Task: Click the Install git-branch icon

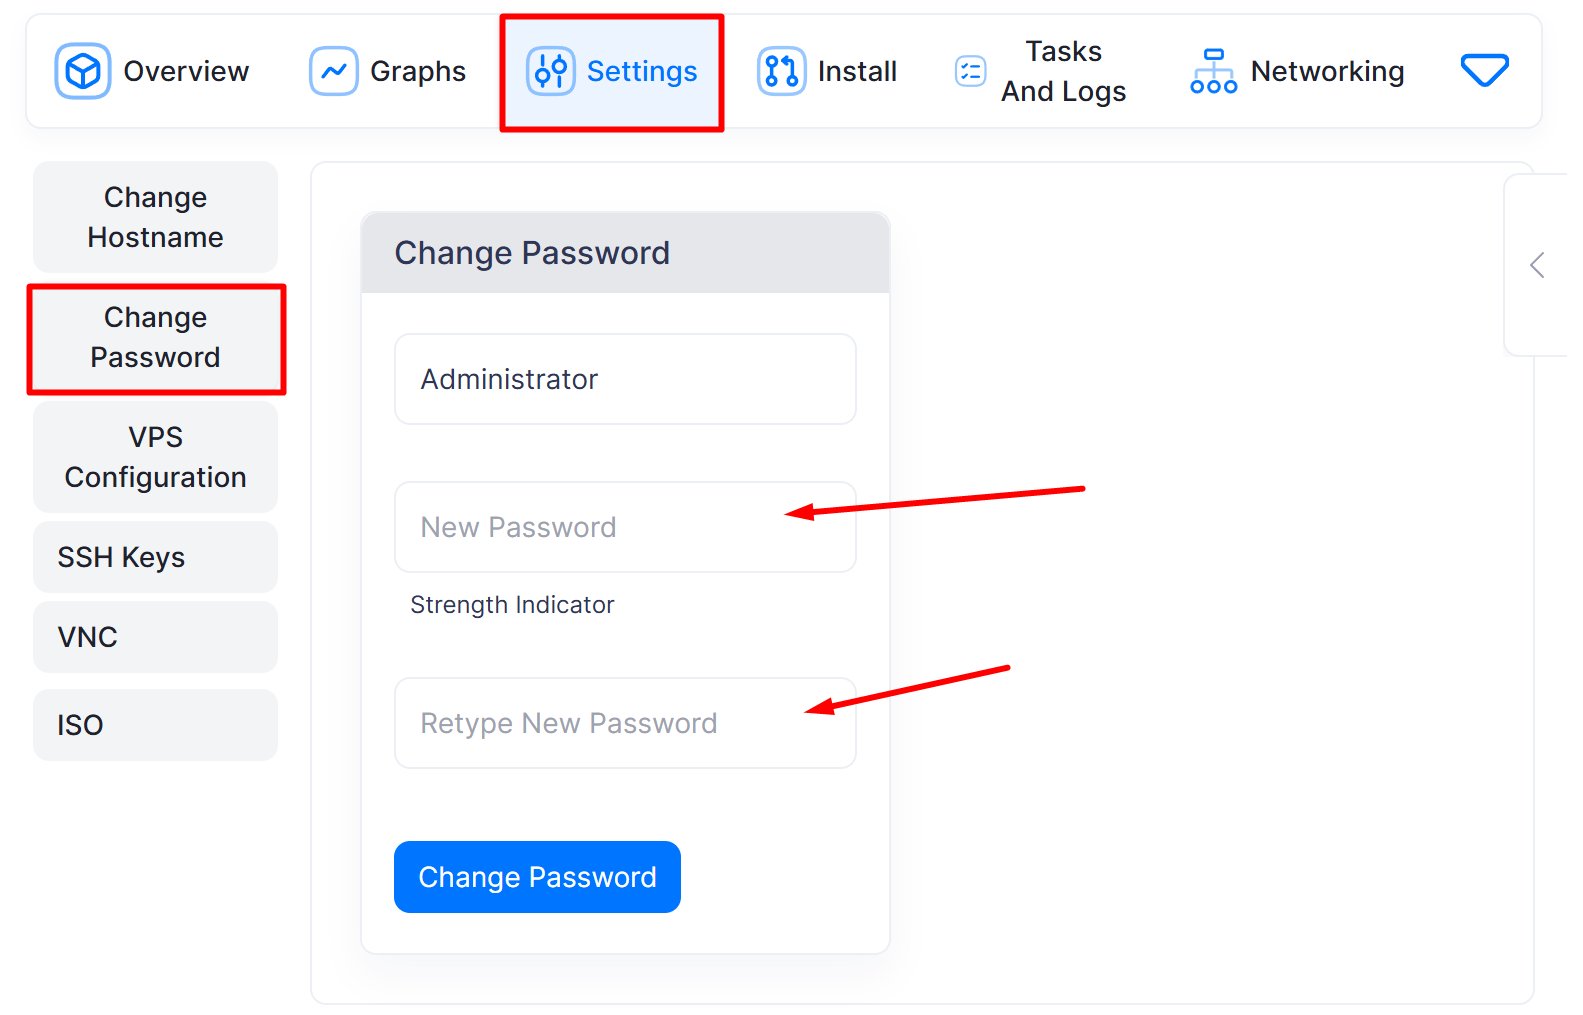Action: 781,71
